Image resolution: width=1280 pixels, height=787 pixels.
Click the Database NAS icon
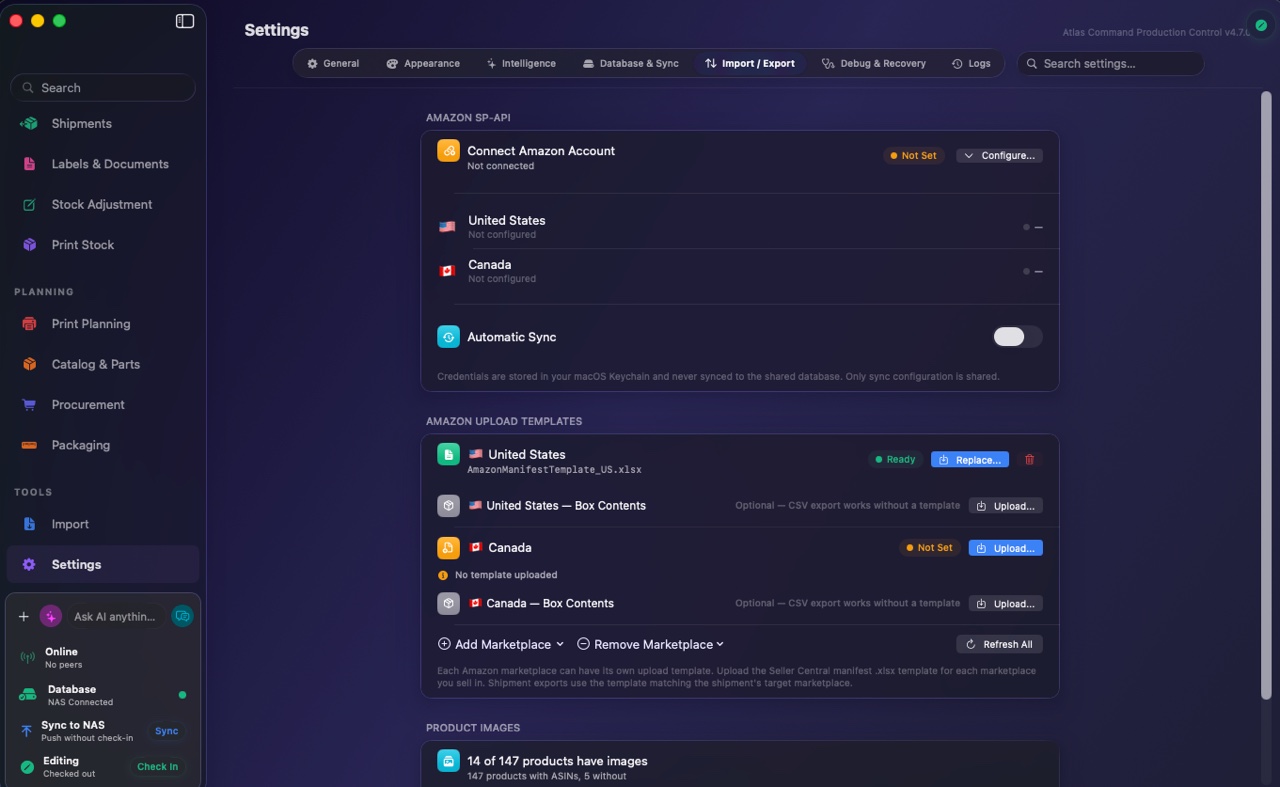click(x=28, y=695)
